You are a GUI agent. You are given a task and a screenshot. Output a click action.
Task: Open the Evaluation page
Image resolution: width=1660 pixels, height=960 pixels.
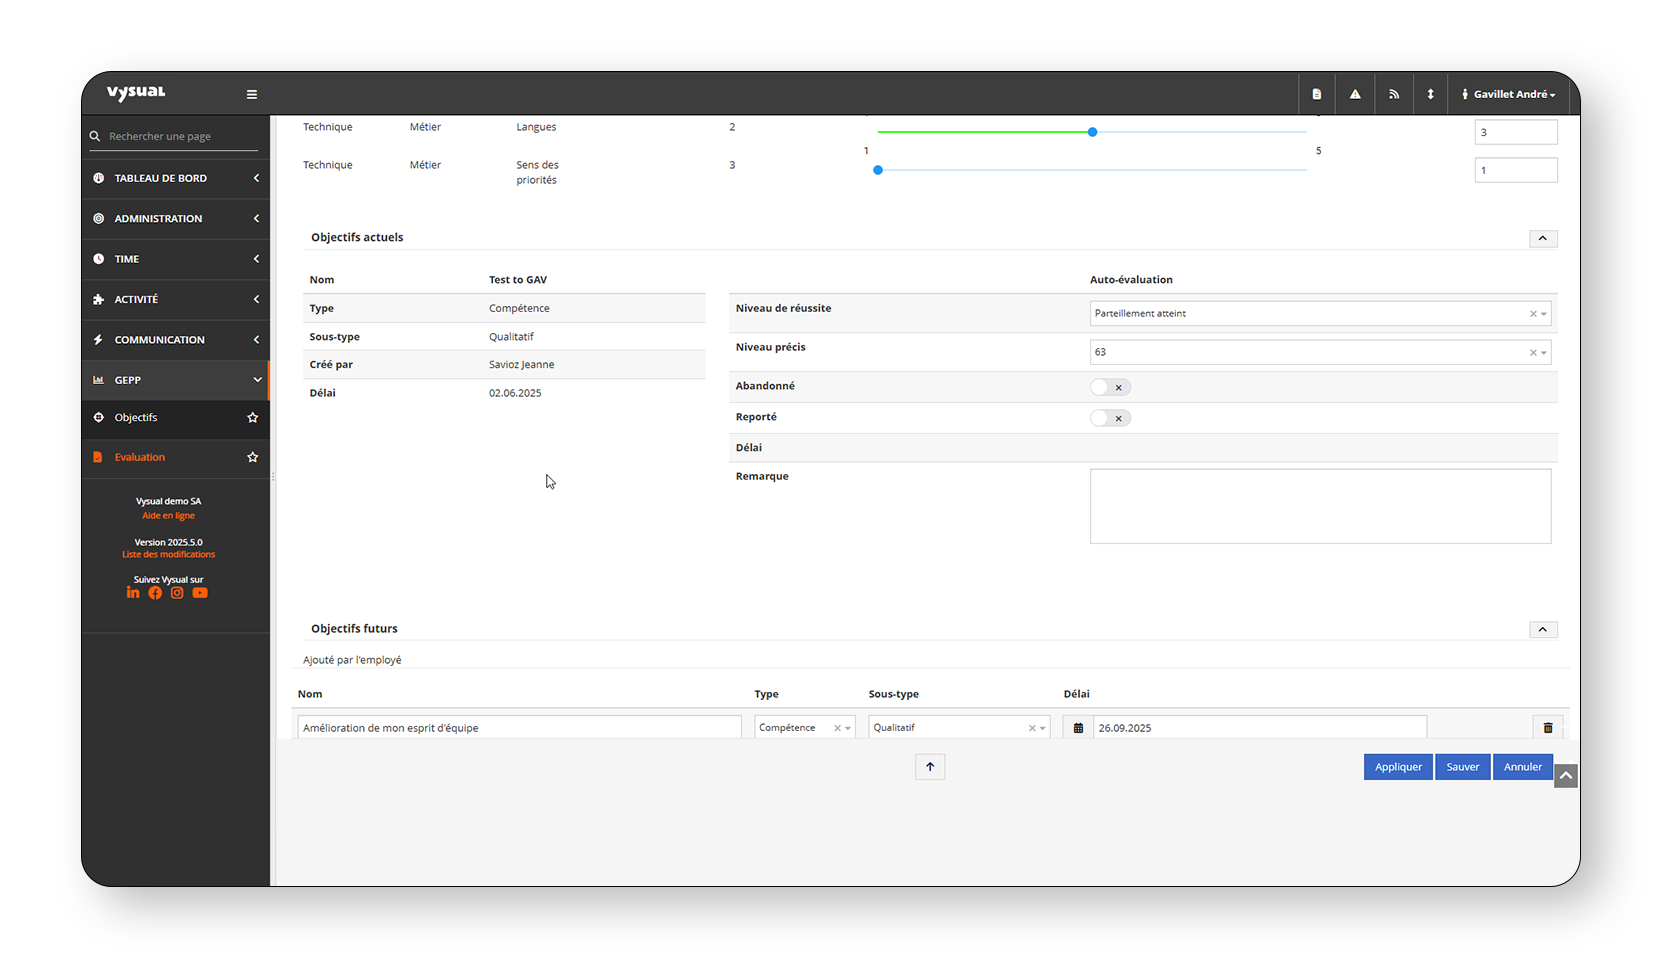click(140, 457)
